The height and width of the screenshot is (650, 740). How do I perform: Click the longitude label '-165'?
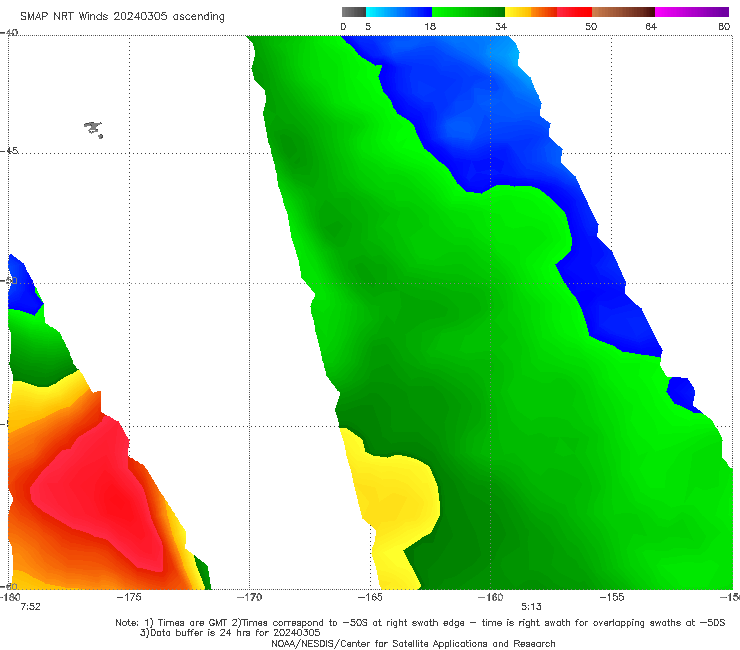[370, 597]
